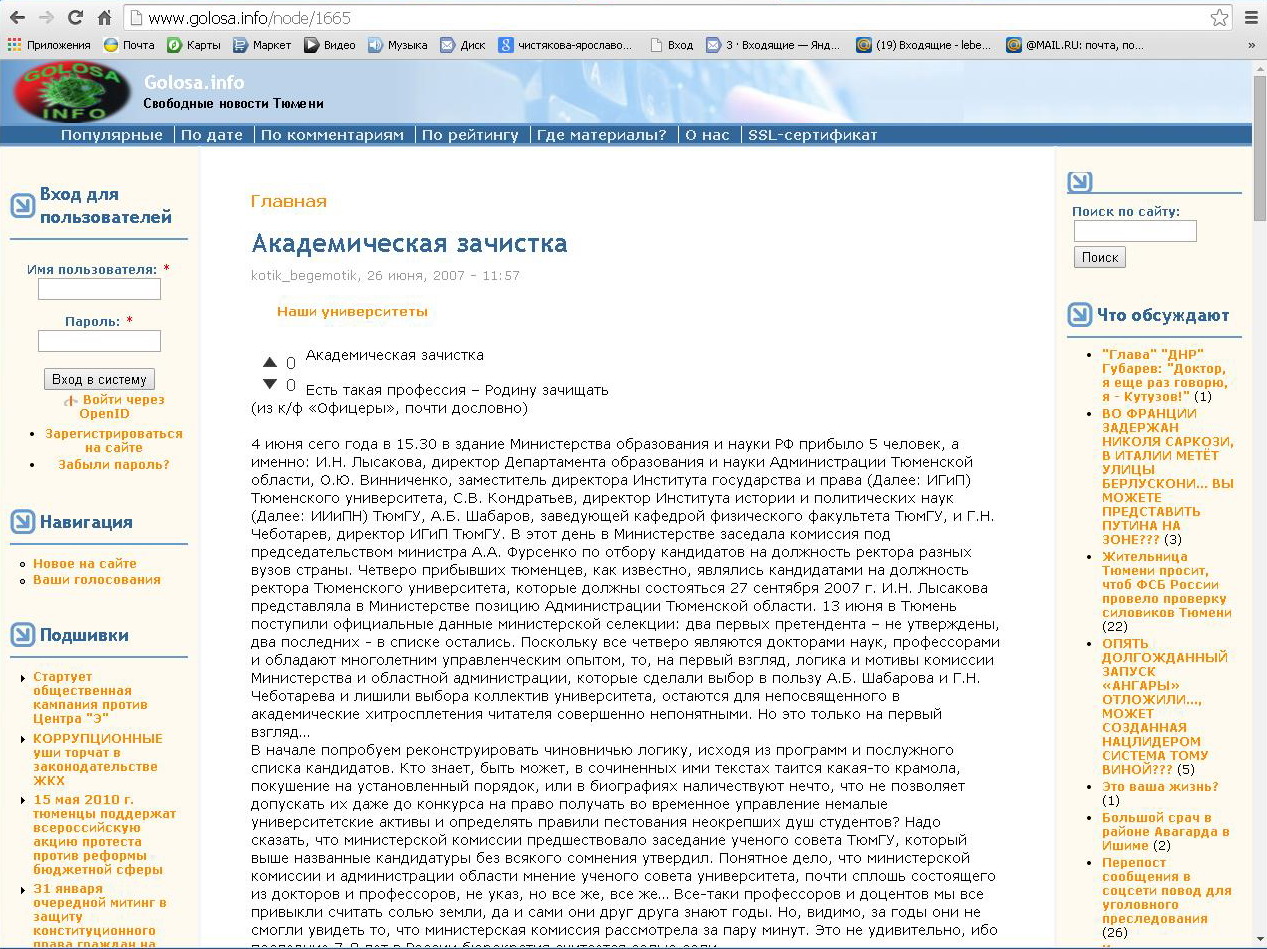Focus the Пароль input field
The width and height of the screenshot is (1267, 949).
[x=99, y=341]
